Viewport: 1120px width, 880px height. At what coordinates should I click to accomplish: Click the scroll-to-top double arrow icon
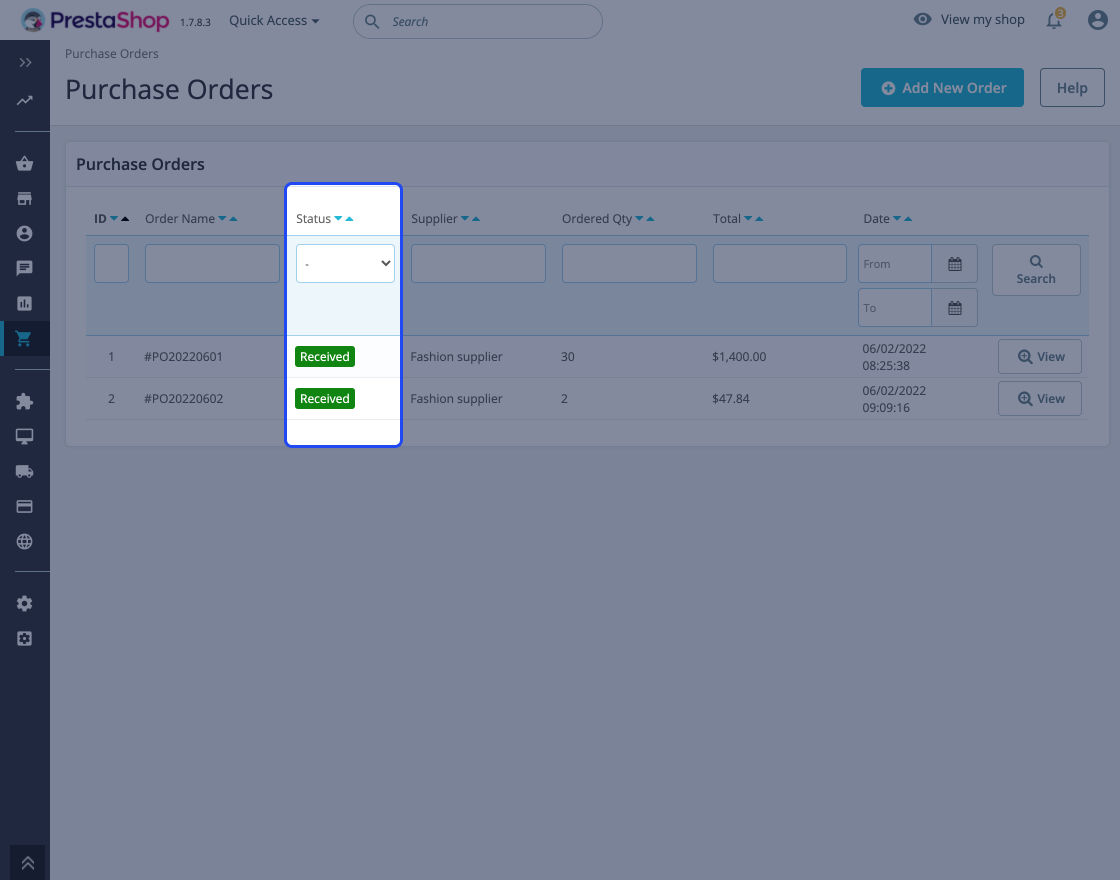pyautogui.click(x=28, y=863)
